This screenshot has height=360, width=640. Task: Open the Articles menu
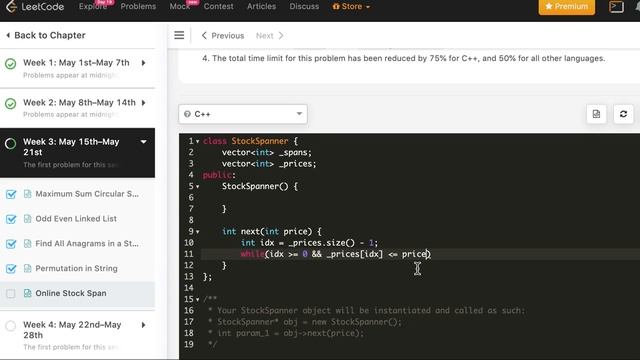262,7
